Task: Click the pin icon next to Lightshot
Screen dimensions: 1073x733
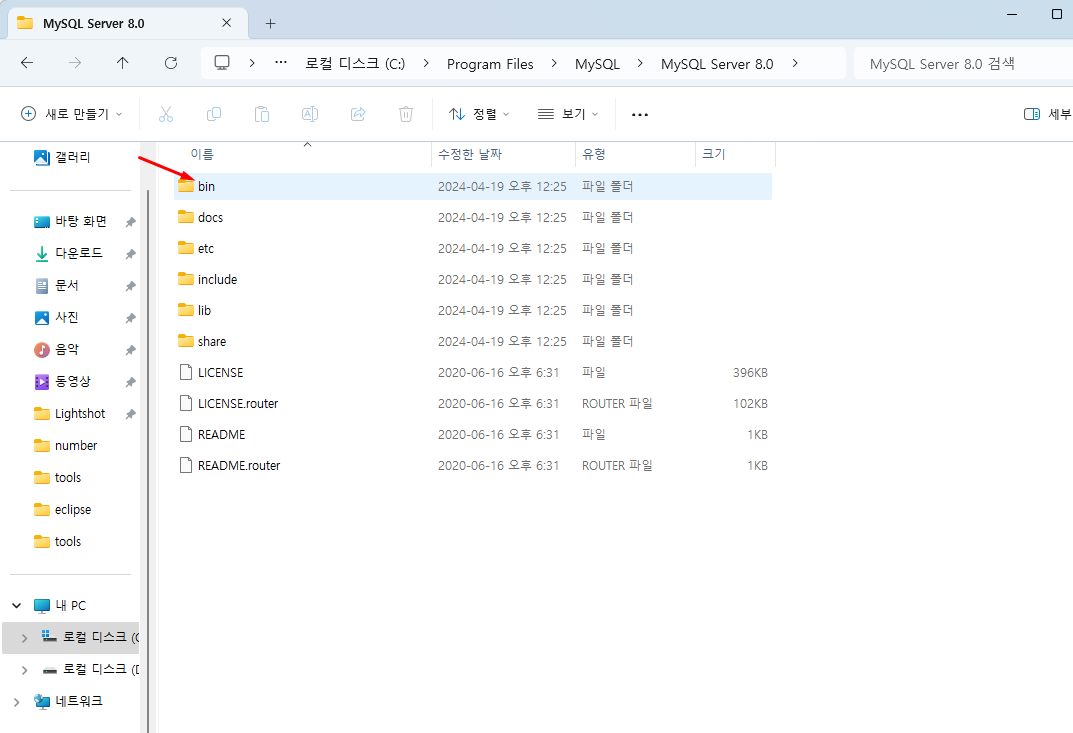Action: pos(130,414)
